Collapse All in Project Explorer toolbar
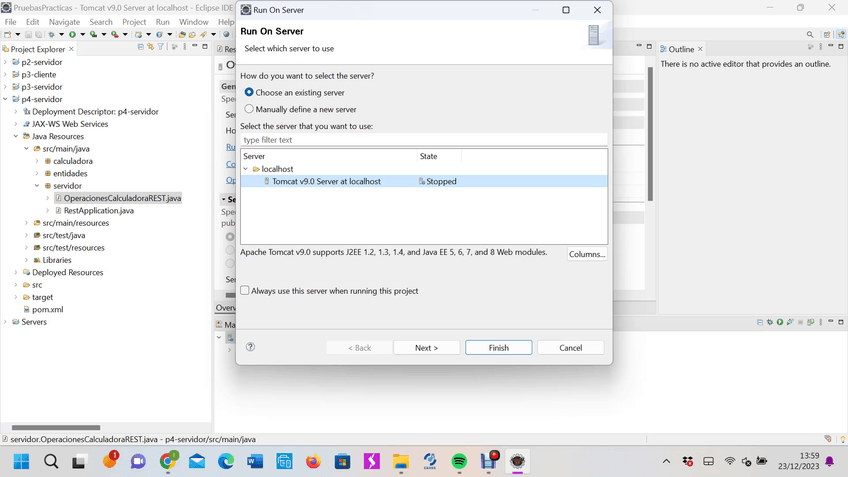 (x=141, y=47)
